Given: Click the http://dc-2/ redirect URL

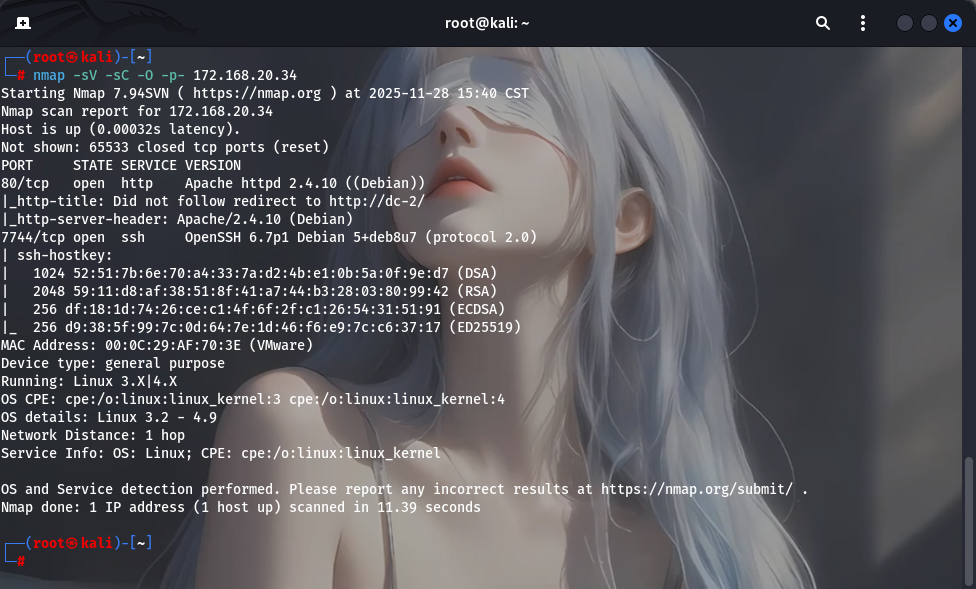Looking at the screenshot, I should click(x=377, y=201).
